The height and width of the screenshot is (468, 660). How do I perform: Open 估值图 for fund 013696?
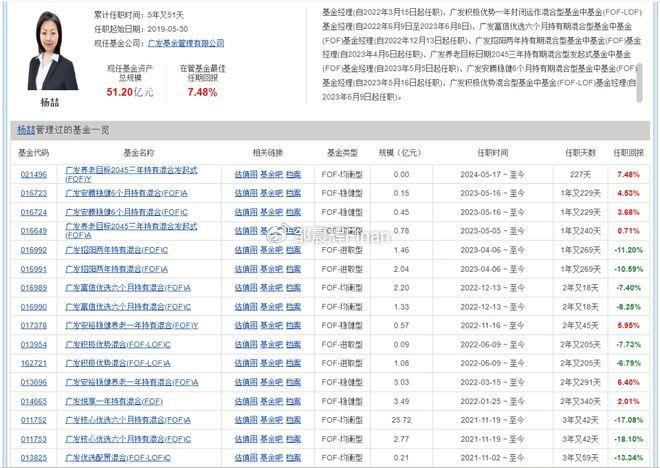[246, 382]
